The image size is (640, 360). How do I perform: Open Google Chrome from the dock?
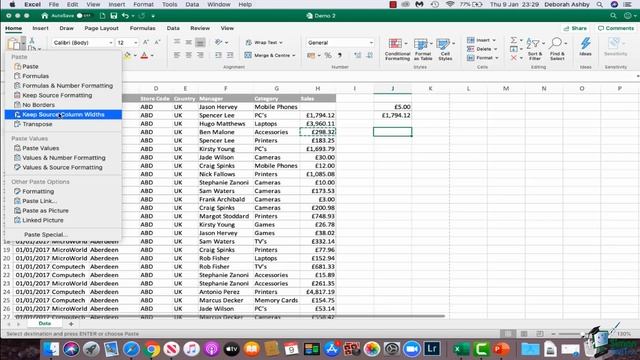click(x=151, y=349)
